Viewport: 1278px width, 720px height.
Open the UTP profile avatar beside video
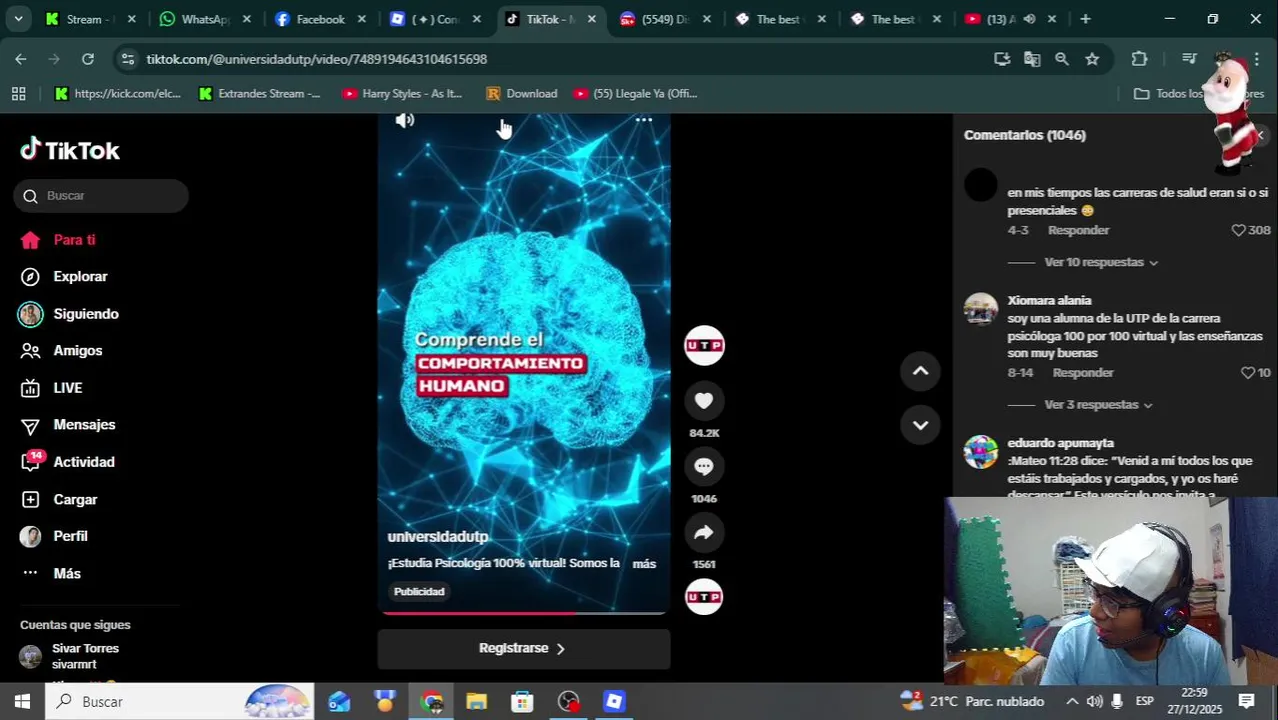[704, 345]
